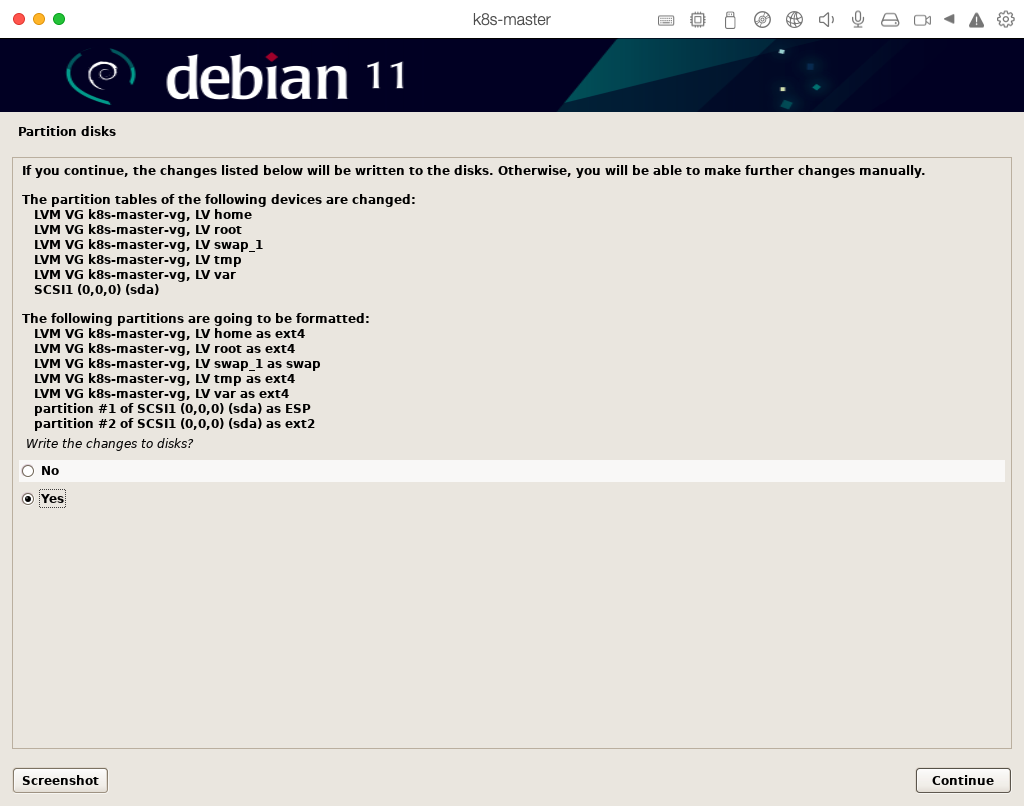This screenshot has width=1024, height=806.
Task: Click the 'LV home as ext4' line
Action: (170, 334)
